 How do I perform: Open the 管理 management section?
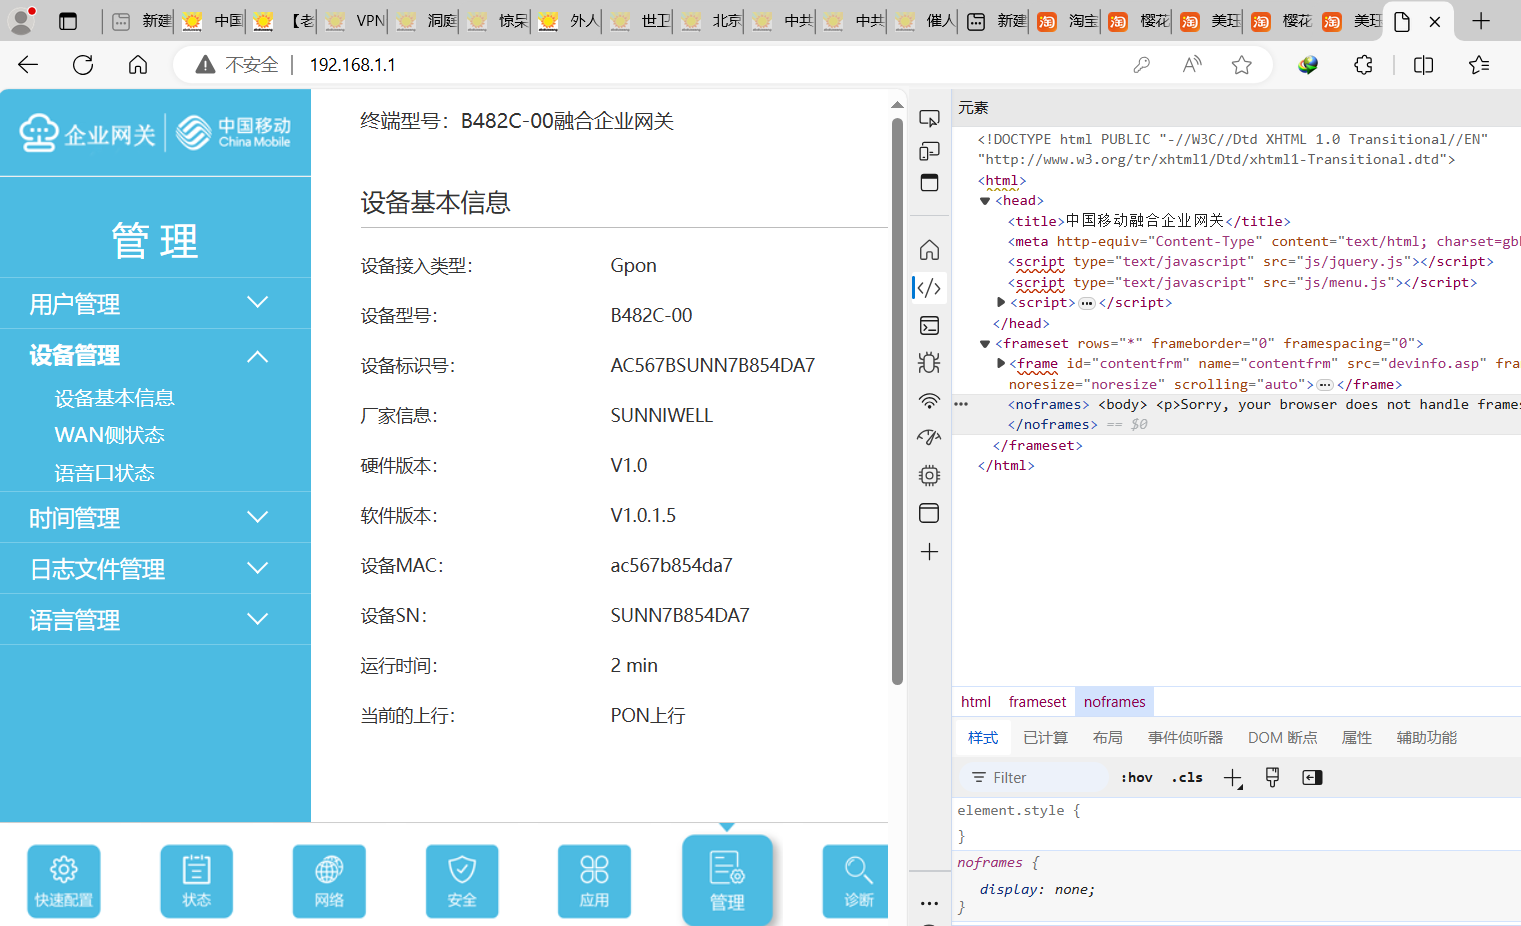pos(727,880)
